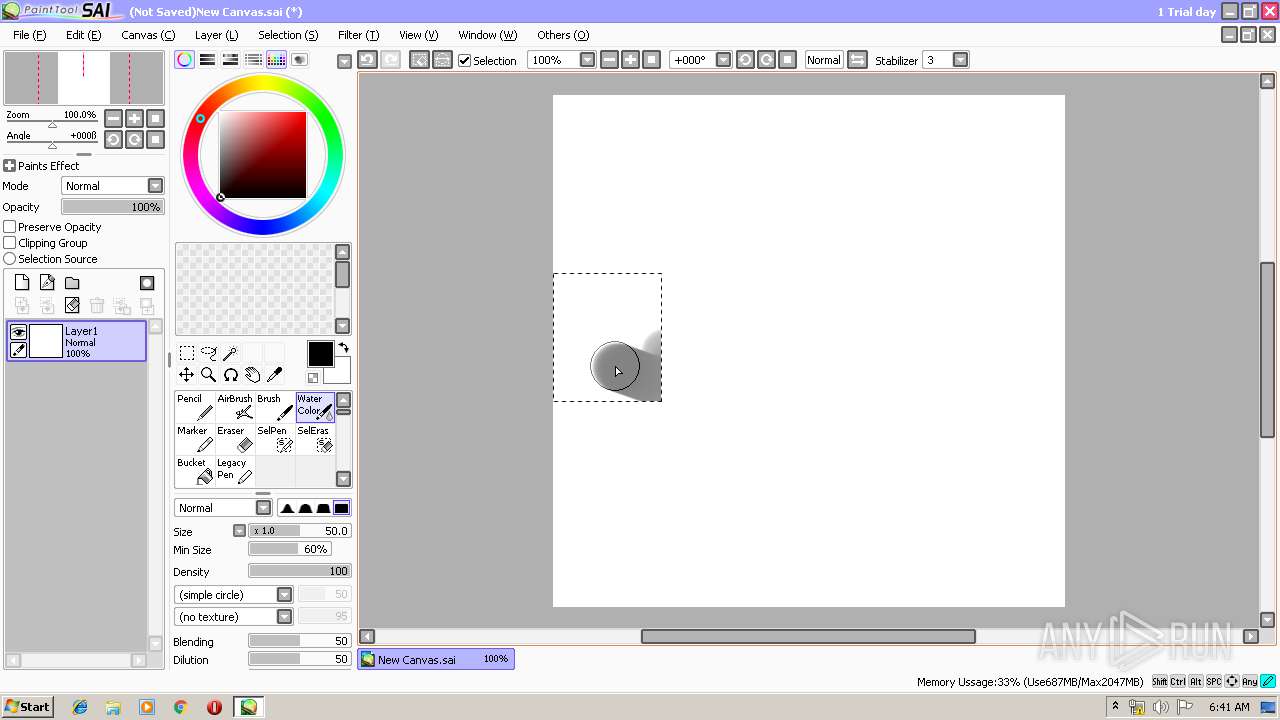Open the brush size multiplier dropdown
Image resolution: width=1280 pixels, height=720 pixels.
point(240,531)
